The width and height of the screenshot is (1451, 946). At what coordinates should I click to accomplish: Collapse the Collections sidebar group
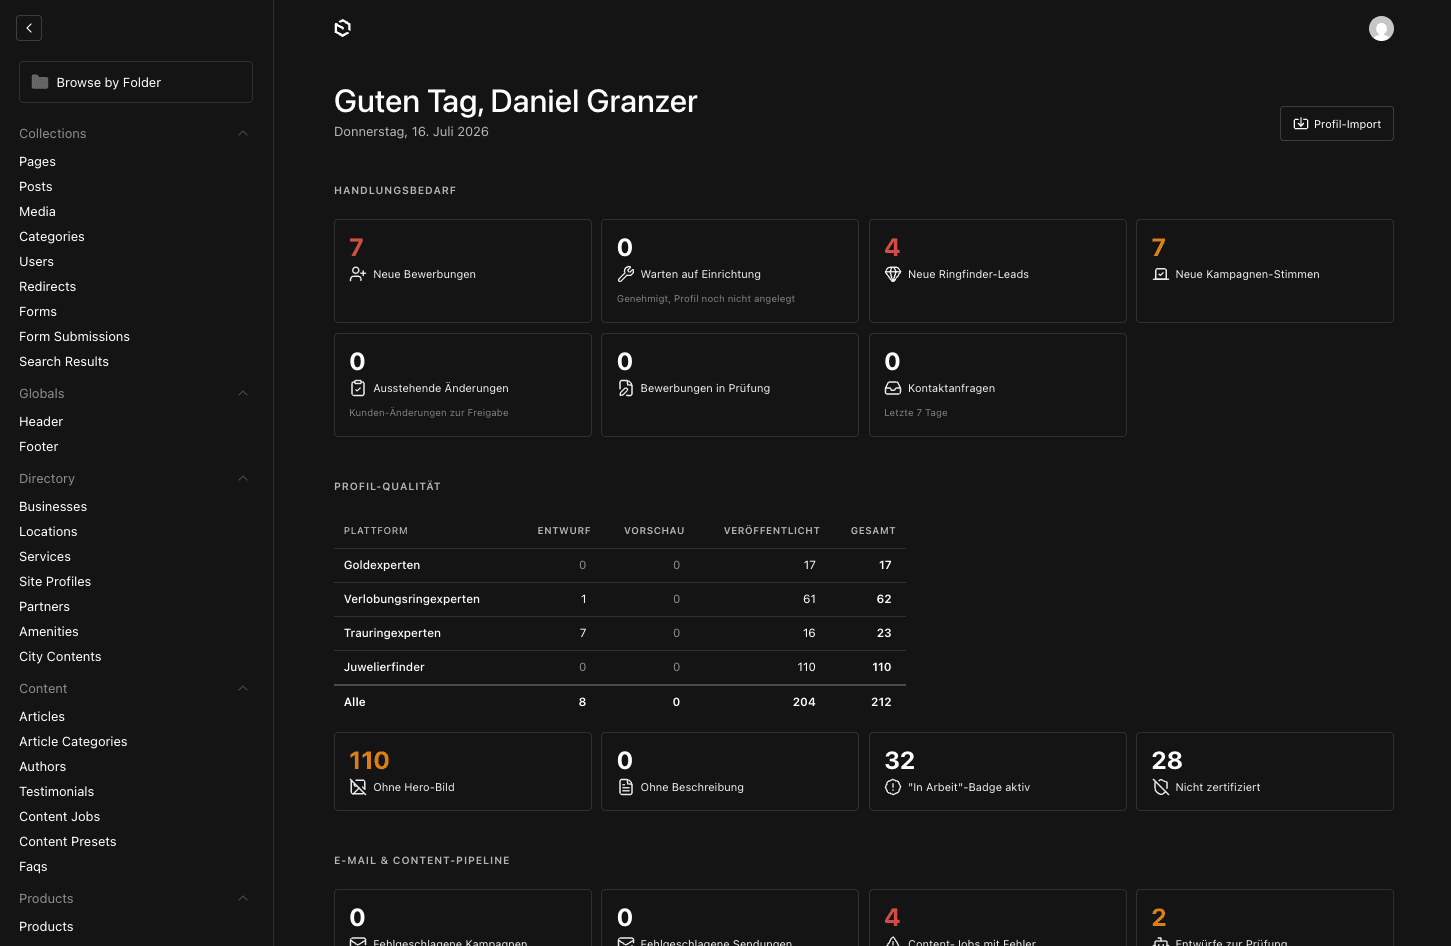pyautogui.click(x=243, y=133)
